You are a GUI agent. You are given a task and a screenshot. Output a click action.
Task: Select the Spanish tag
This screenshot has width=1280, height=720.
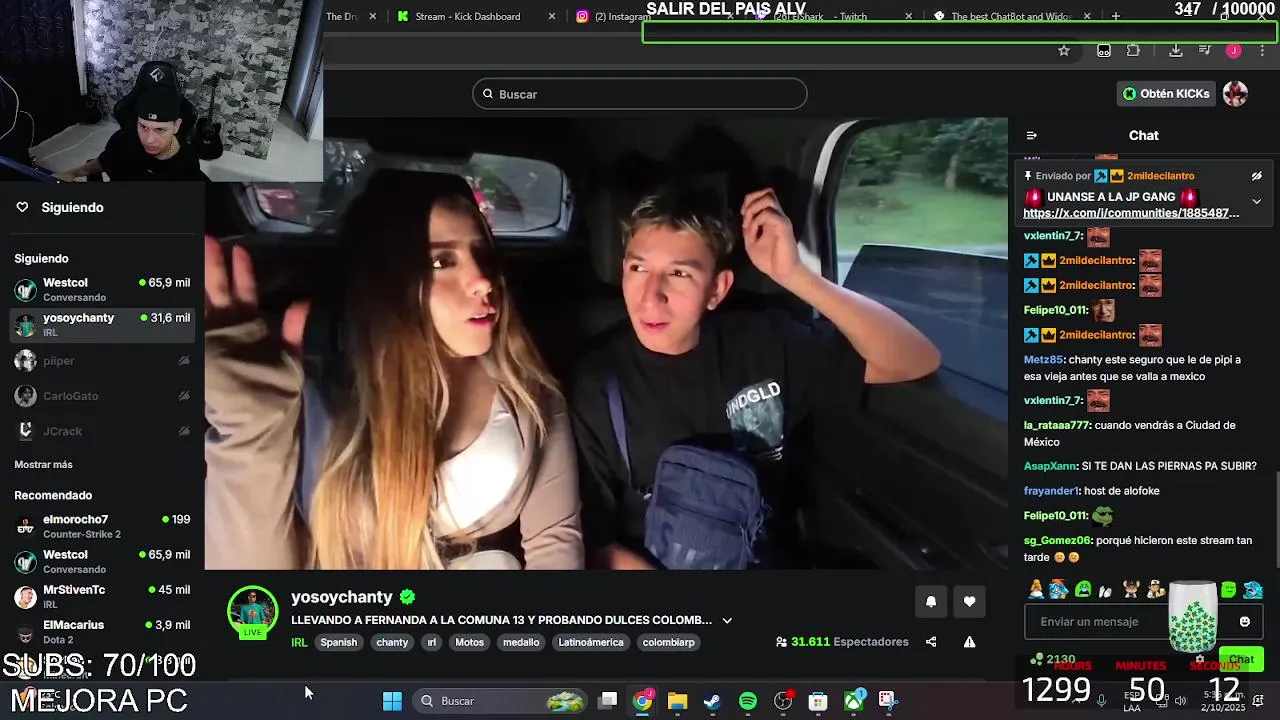click(x=338, y=642)
